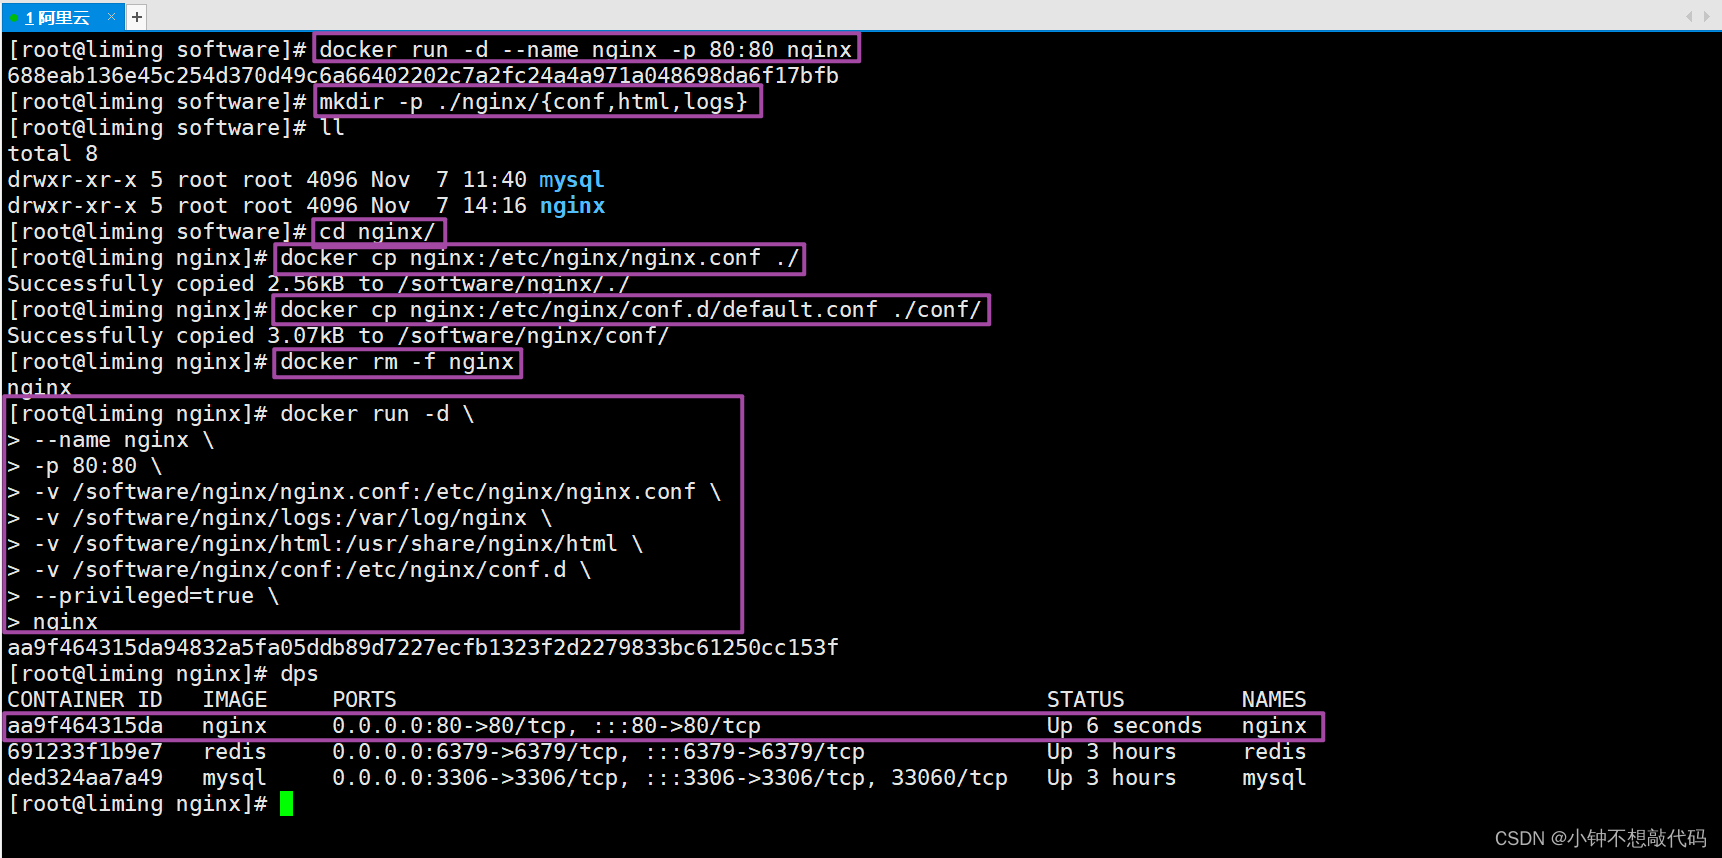Click the 'Up 3 hours' status in mysql row
The image size is (1722, 858).
click(1111, 778)
